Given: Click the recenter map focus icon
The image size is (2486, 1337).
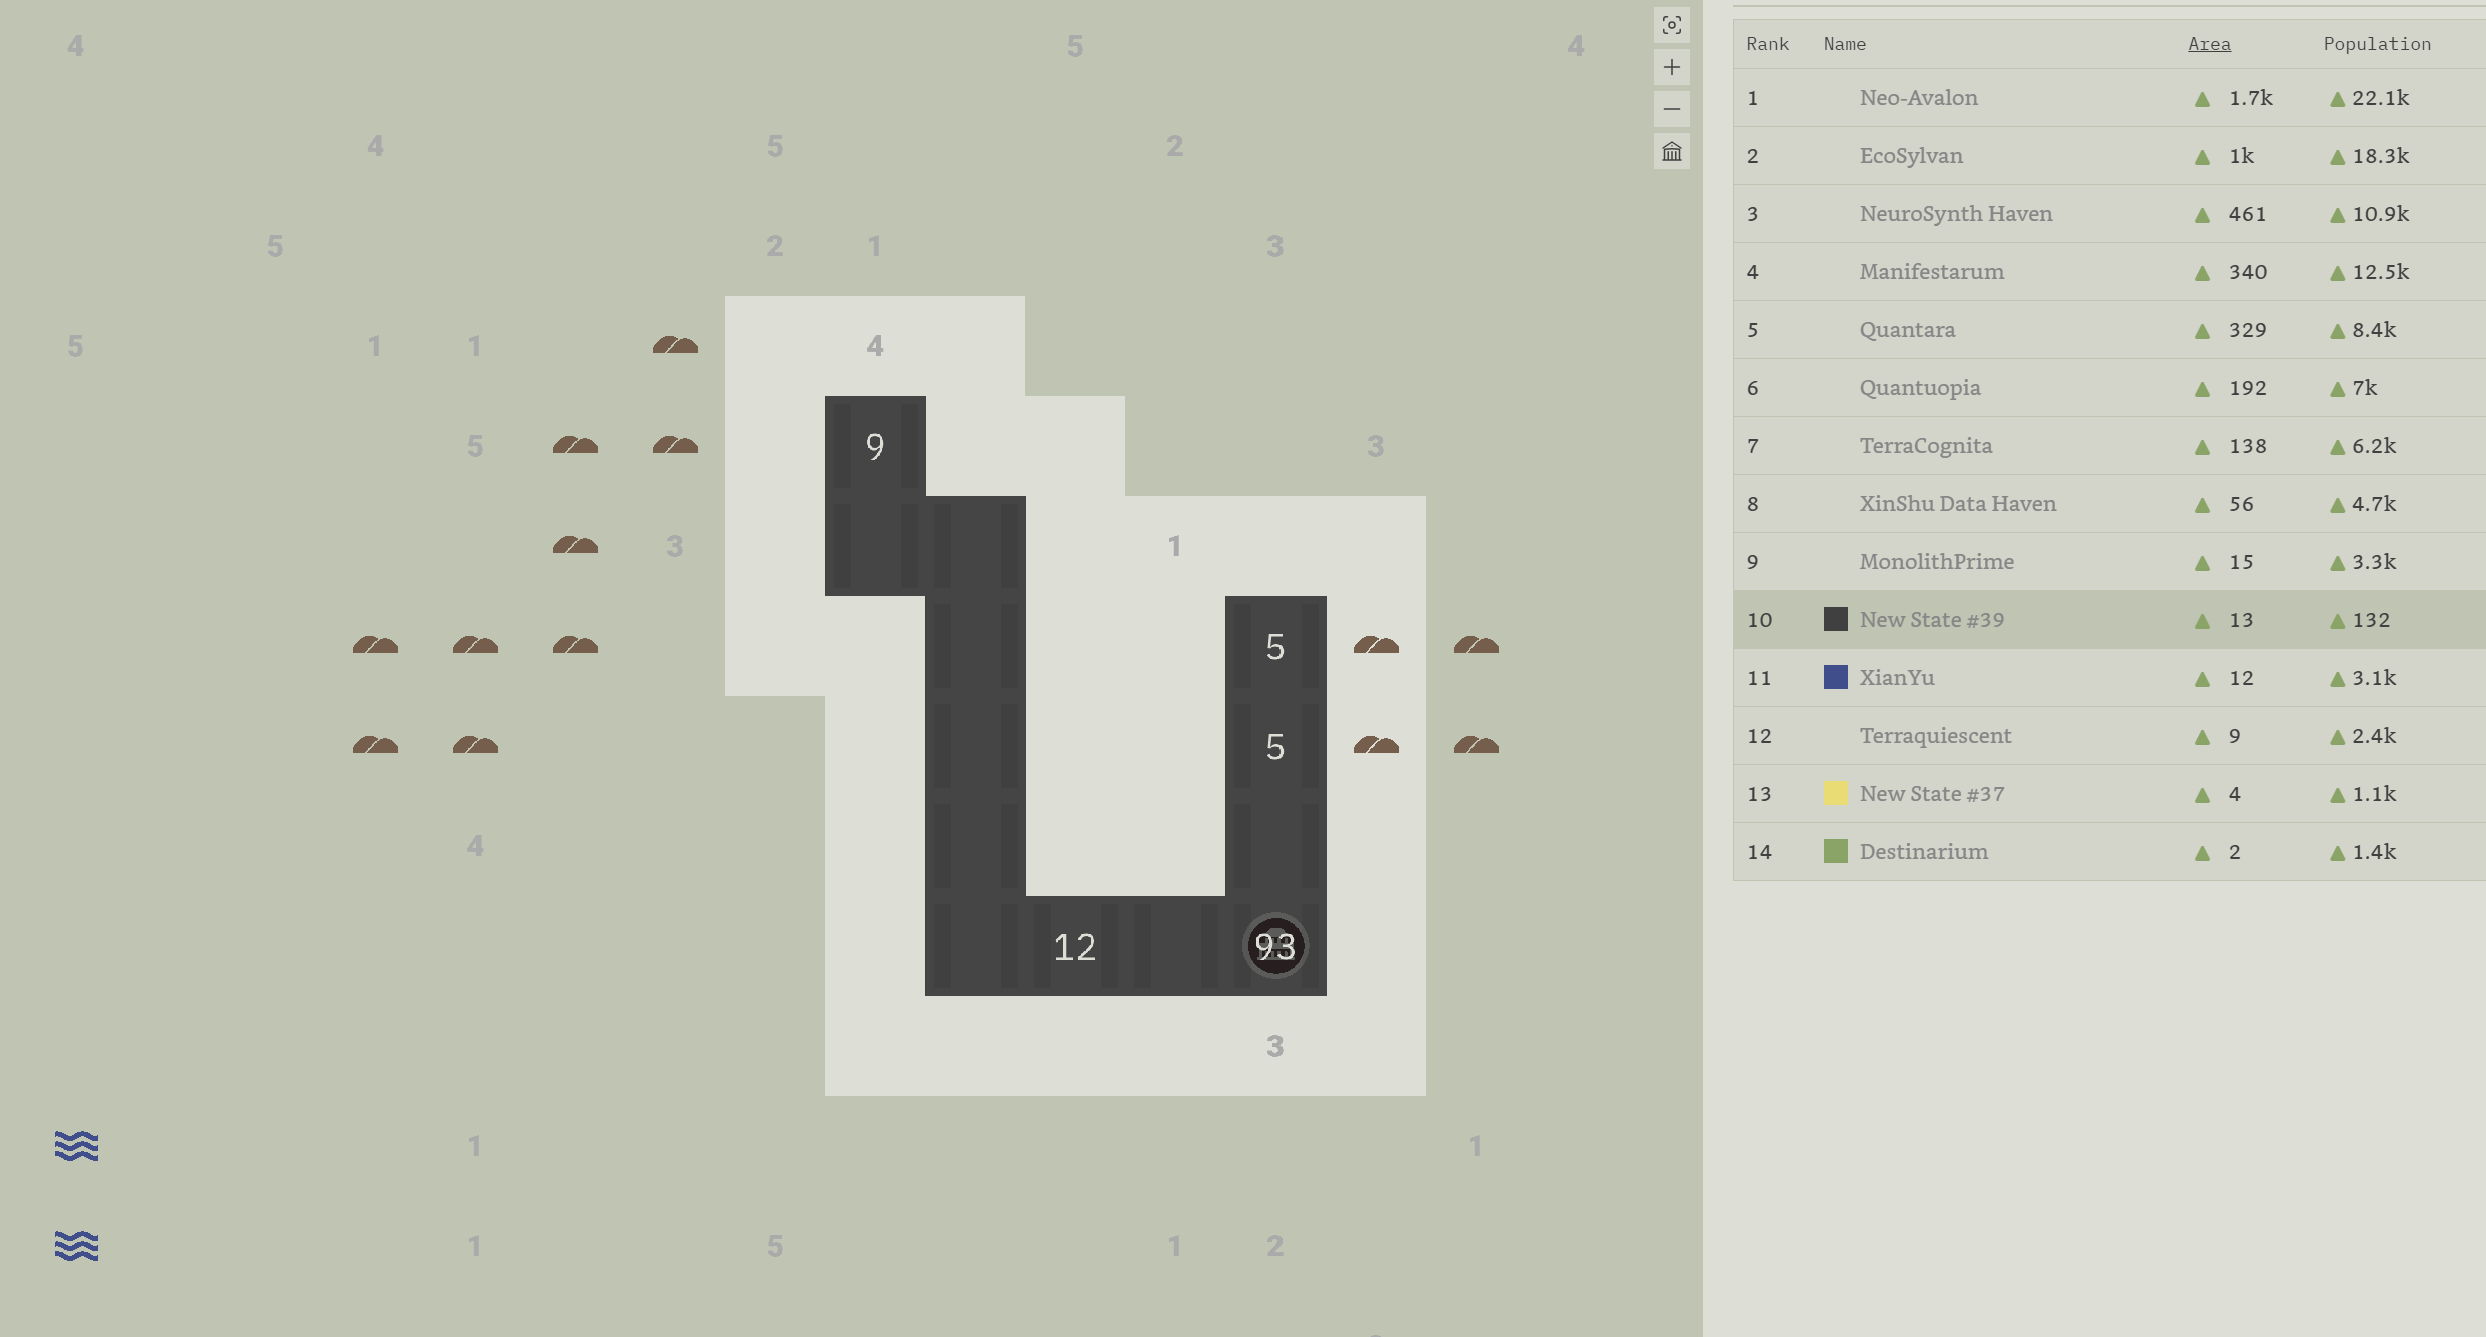Looking at the screenshot, I should 1671,25.
